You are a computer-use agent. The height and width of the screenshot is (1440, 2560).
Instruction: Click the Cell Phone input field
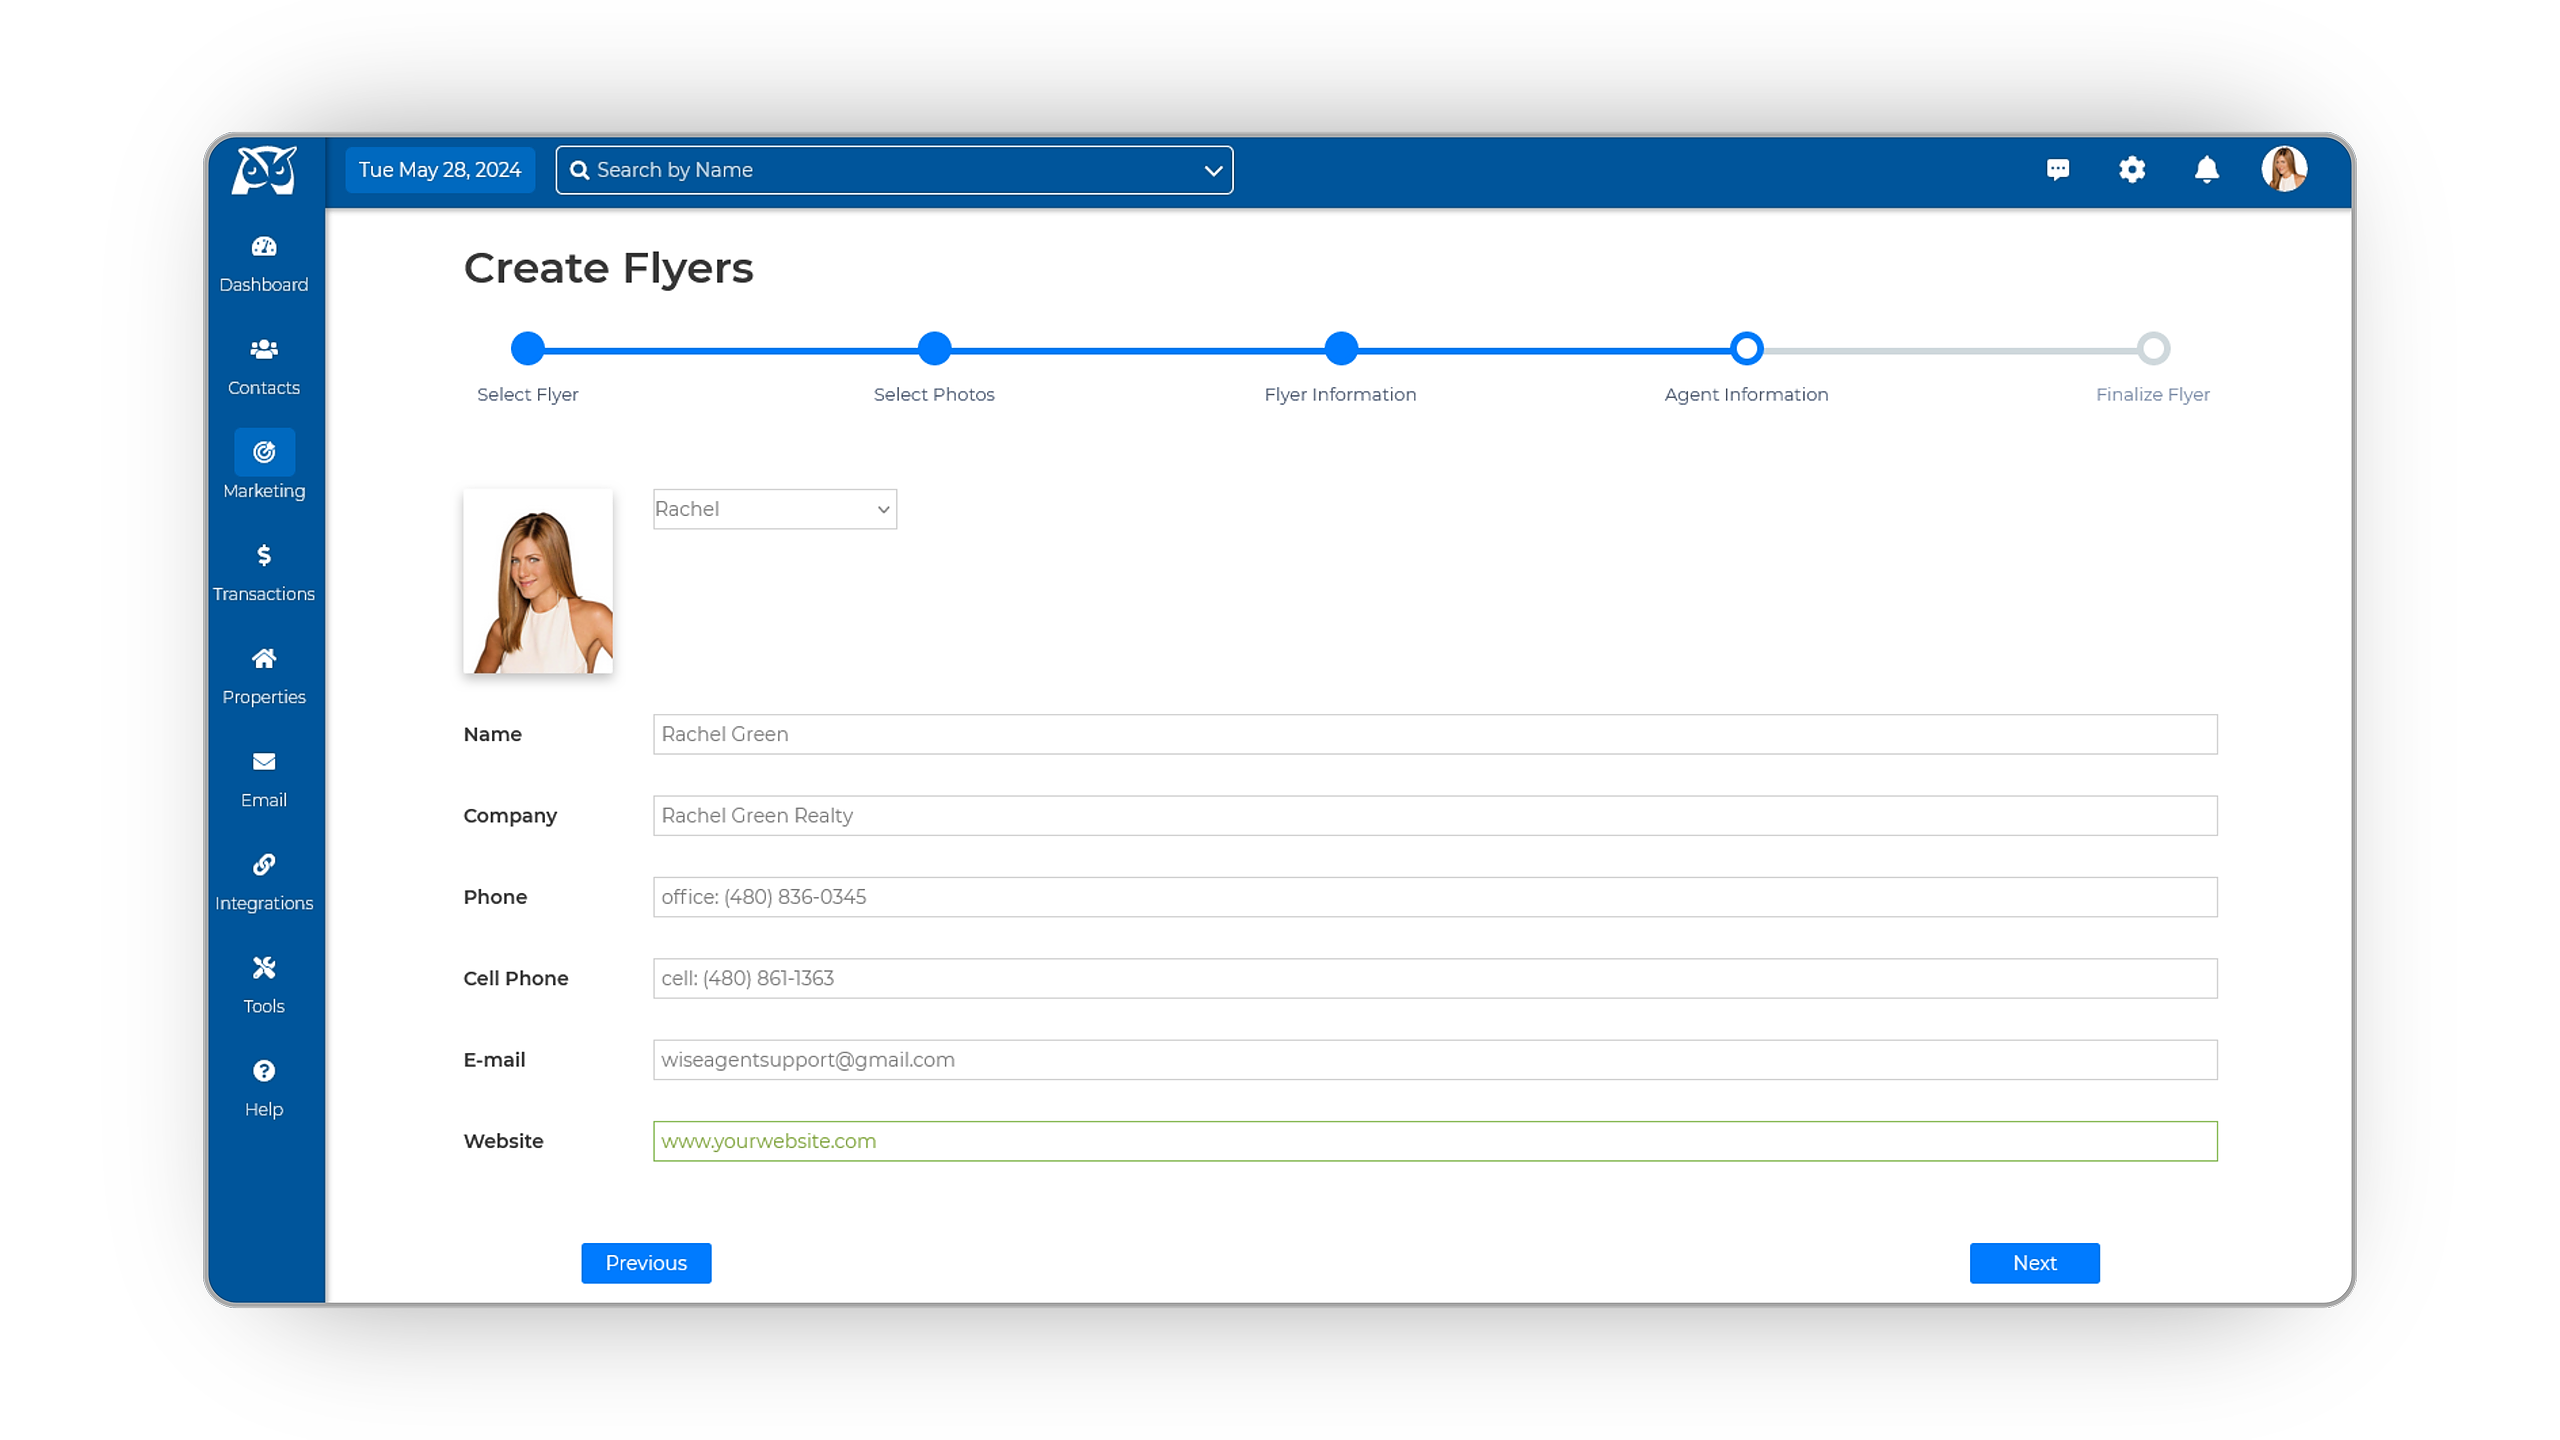click(1435, 978)
